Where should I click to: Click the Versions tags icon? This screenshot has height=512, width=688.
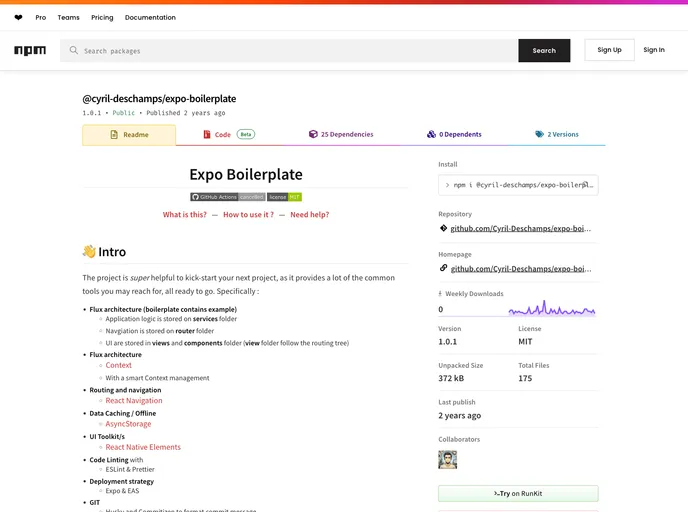click(539, 134)
